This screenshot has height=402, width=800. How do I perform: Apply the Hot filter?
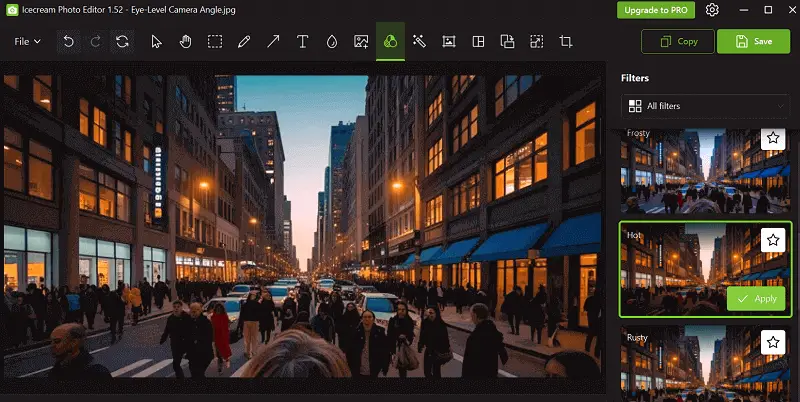[756, 299]
